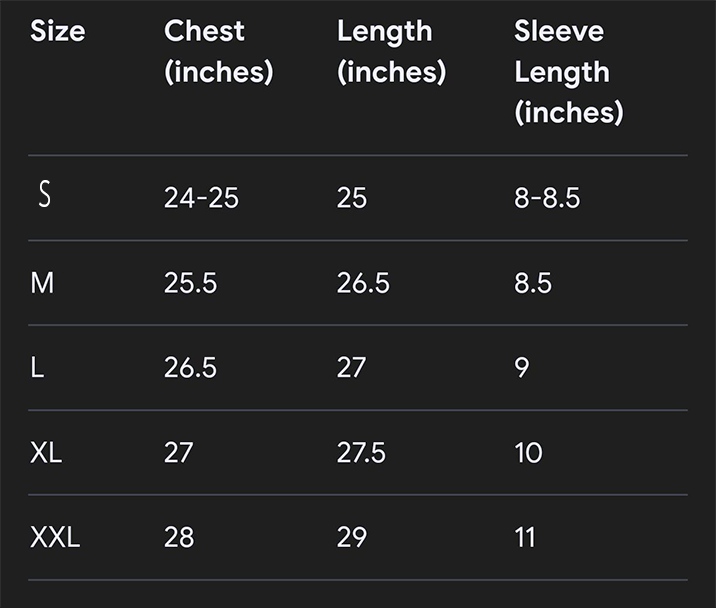The height and width of the screenshot is (608, 716).
Task: Select the XL size row label
Action: pyautogui.click(x=46, y=453)
